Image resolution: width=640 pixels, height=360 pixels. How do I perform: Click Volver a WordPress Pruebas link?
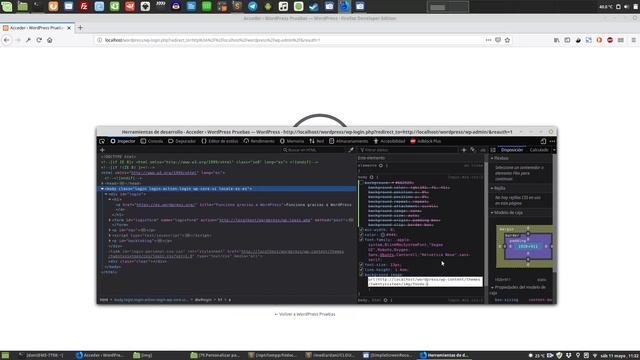coord(305,314)
